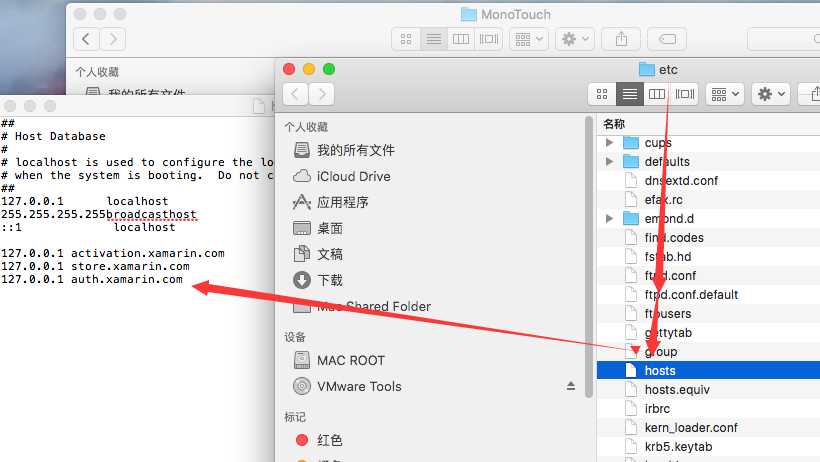The height and width of the screenshot is (462, 820).
Task: Click the search field in MonoTouch window
Action: tap(784, 39)
